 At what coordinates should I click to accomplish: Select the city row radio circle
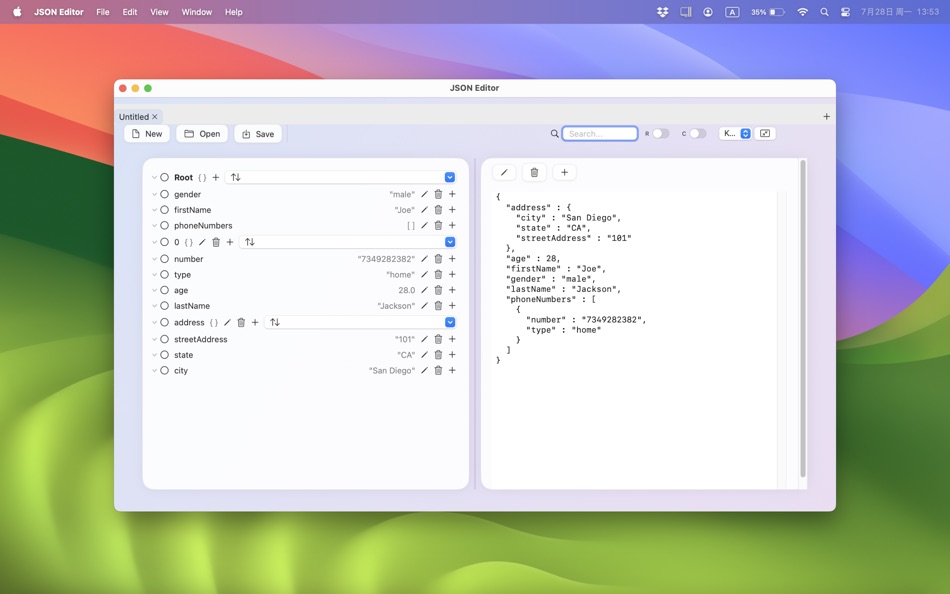click(x=164, y=370)
